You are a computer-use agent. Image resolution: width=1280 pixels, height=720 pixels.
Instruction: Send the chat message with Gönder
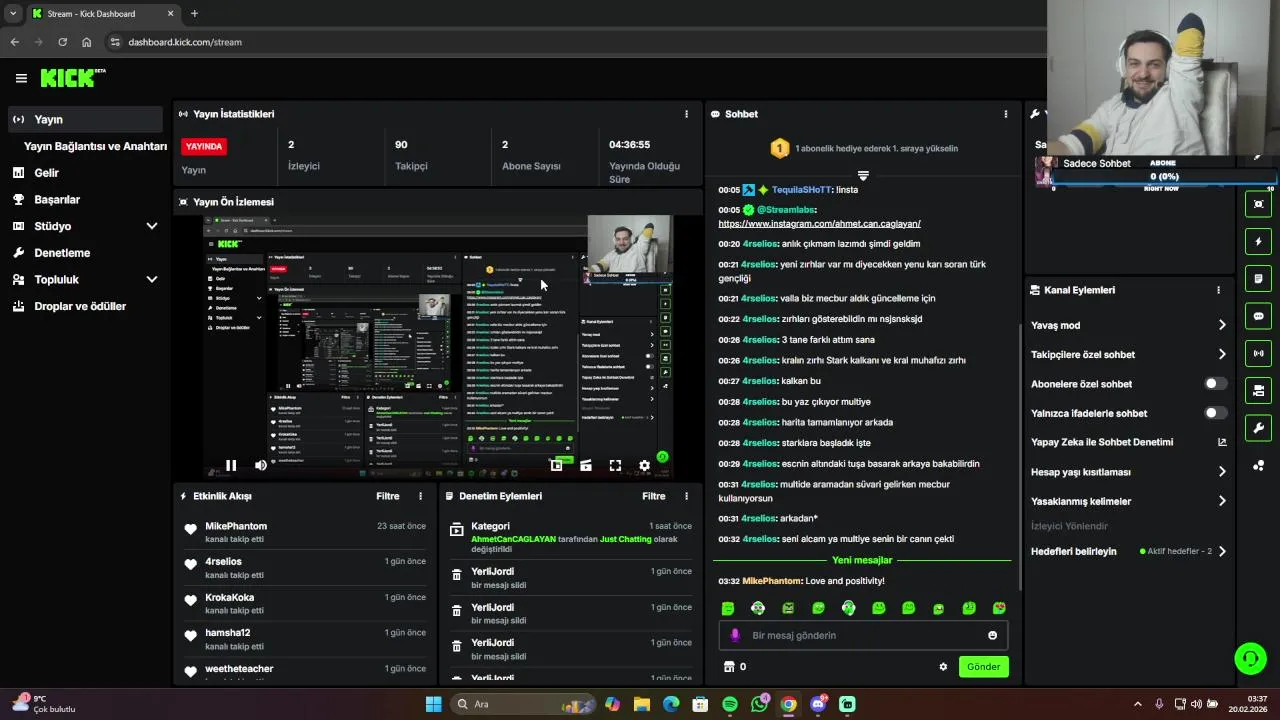click(983, 667)
